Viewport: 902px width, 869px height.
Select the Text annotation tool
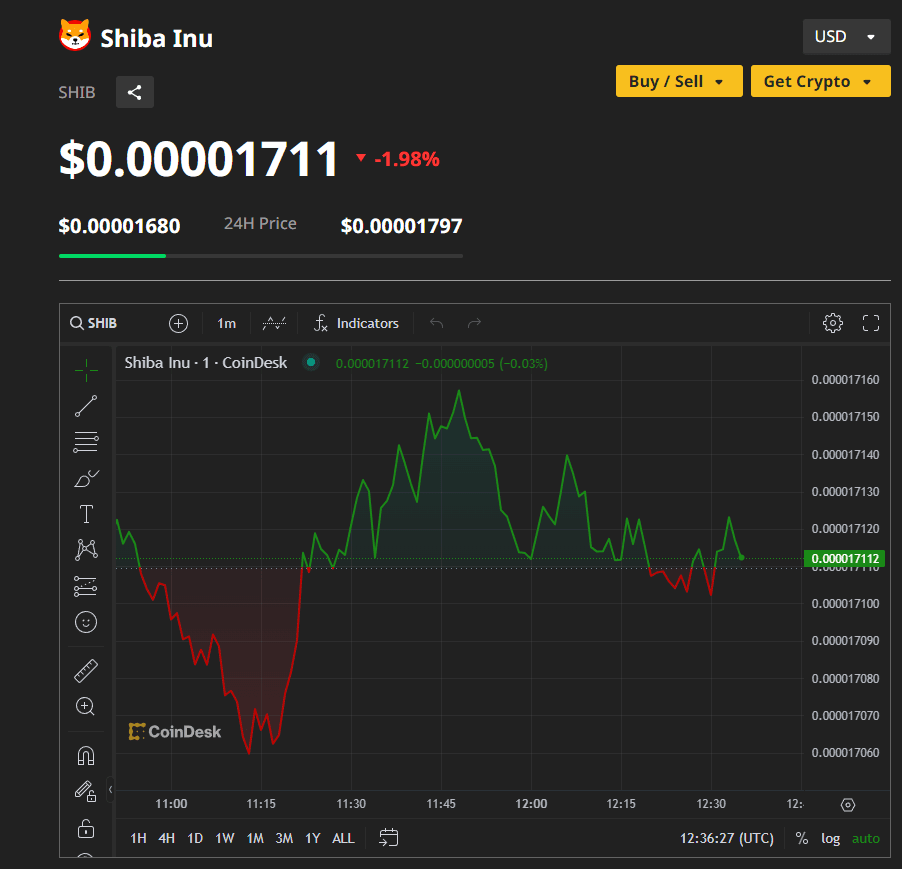point(86,514)
